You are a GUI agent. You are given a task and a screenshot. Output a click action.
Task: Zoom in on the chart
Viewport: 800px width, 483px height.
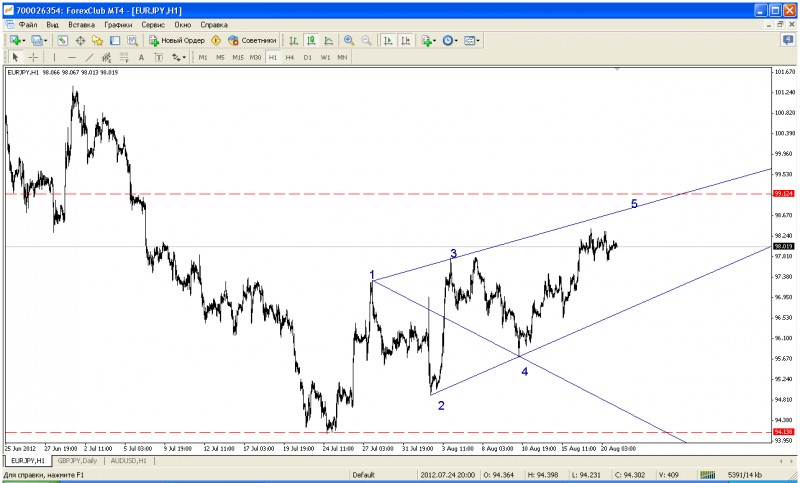349,41
